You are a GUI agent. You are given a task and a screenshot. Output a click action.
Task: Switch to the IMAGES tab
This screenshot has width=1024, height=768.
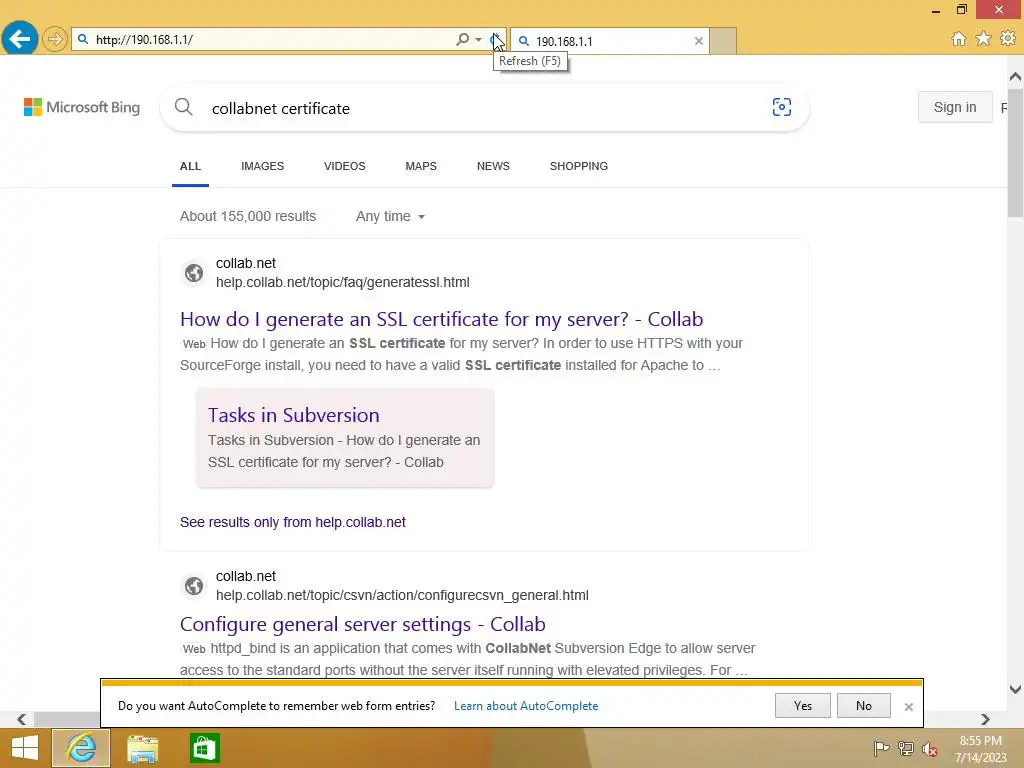click(x=263, y=167)
